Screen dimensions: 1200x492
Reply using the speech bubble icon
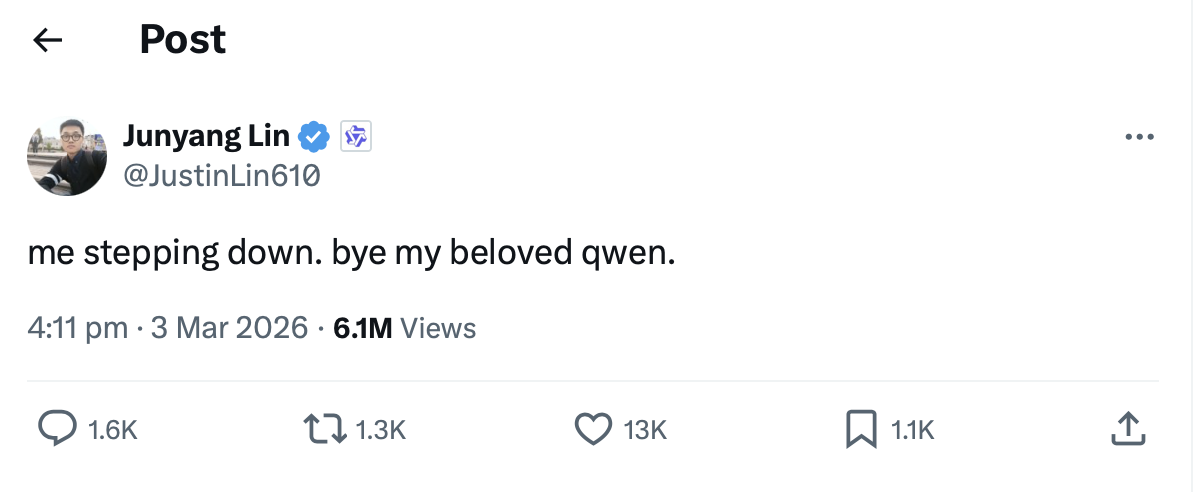[x=57, y=429]
